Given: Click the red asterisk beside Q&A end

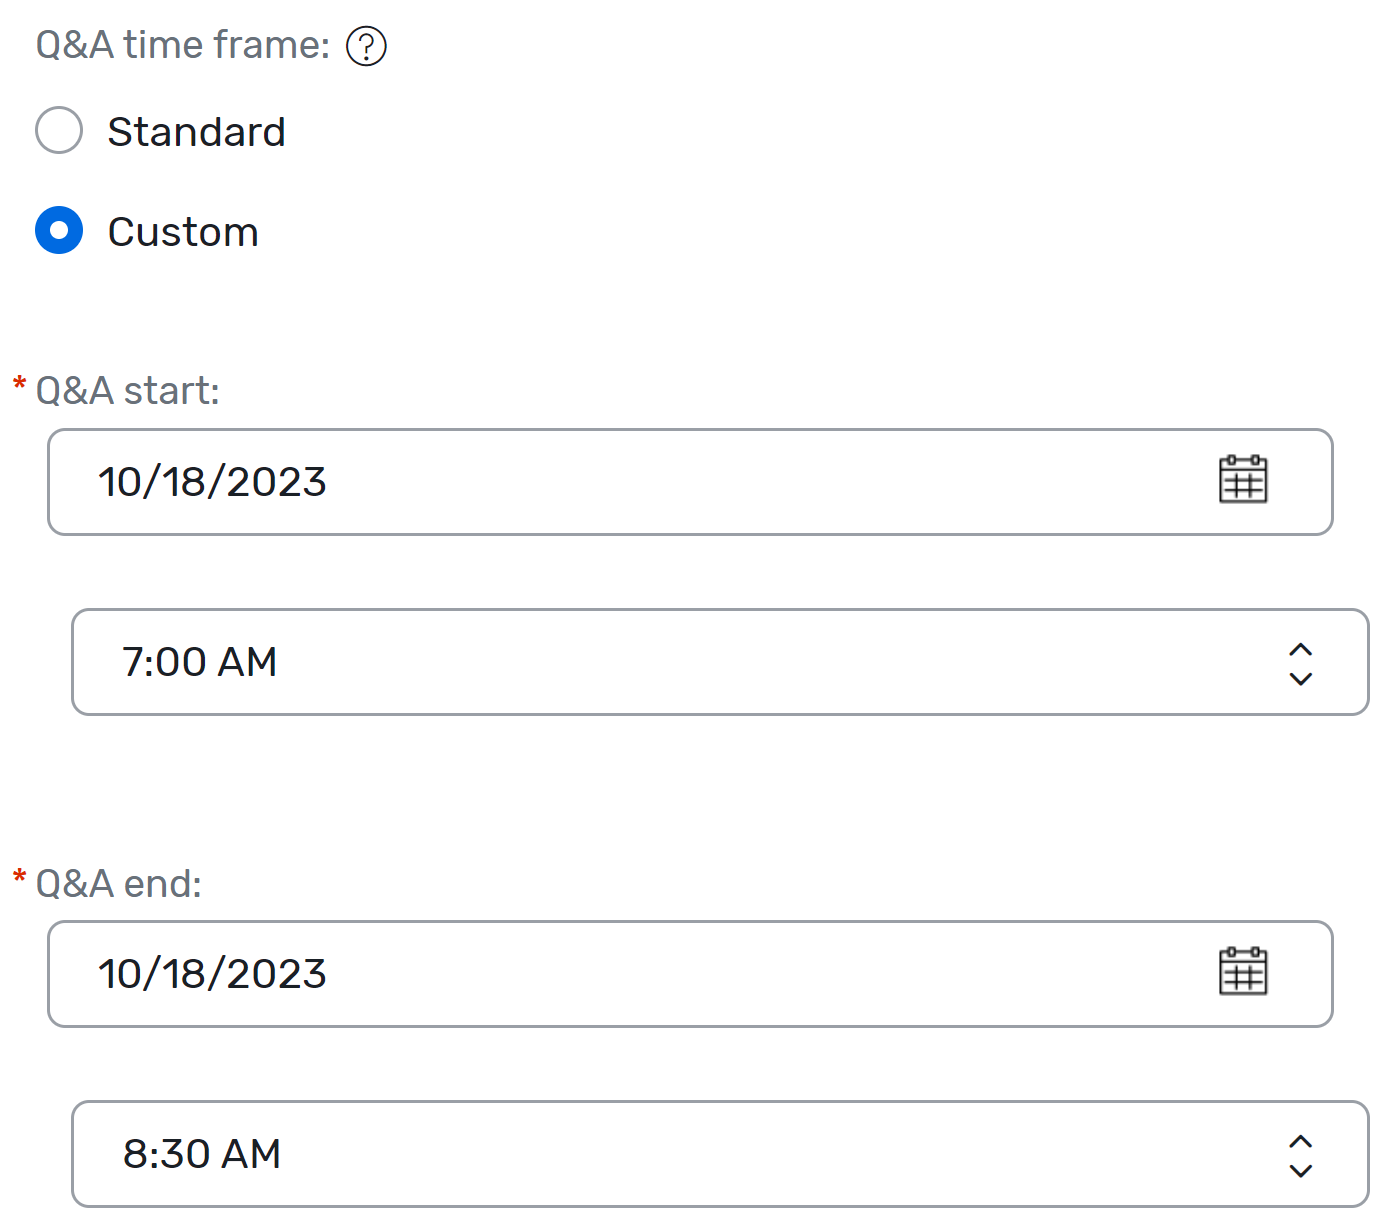Looking at the screenshot, I should (19, 878).
